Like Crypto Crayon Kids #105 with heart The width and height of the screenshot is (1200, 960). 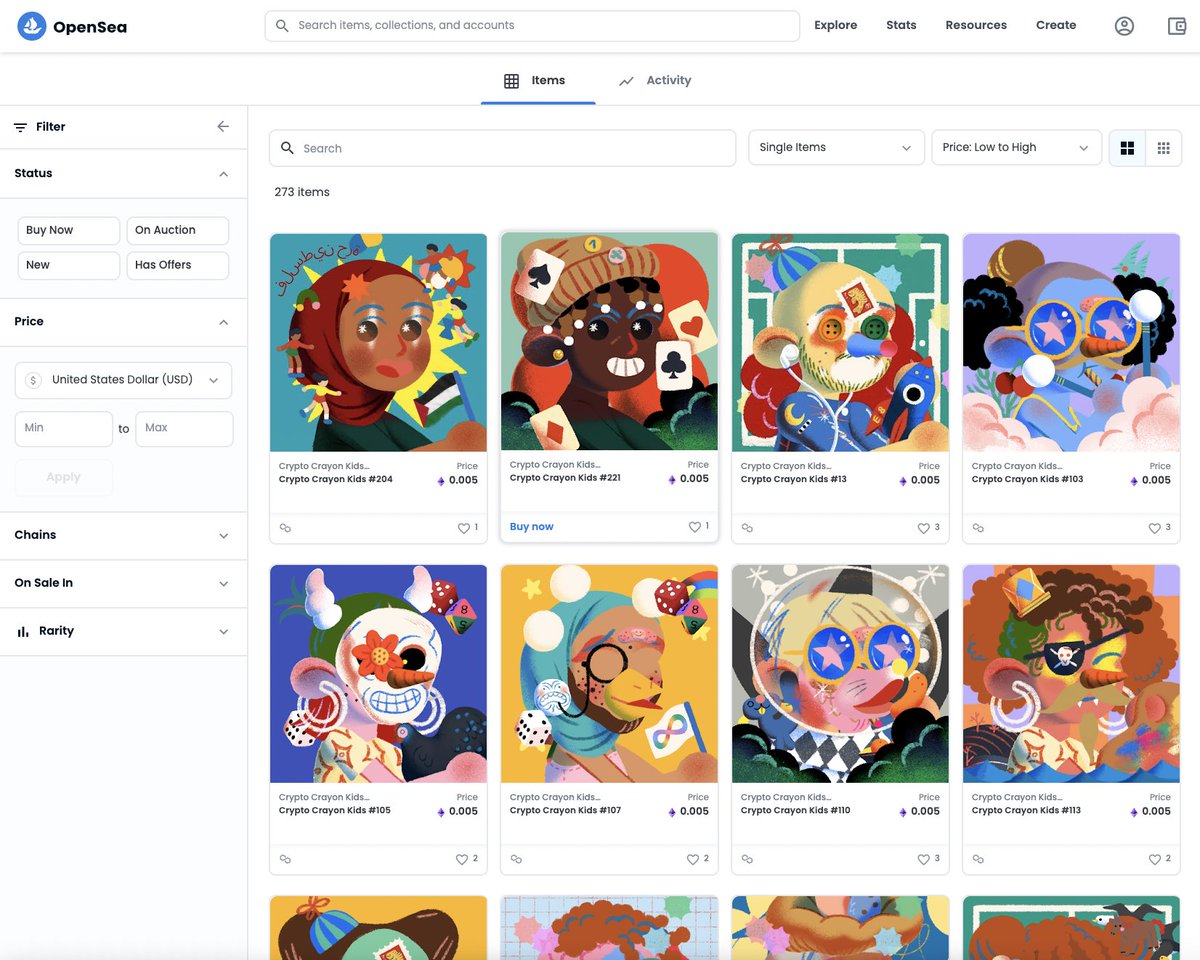462,859
